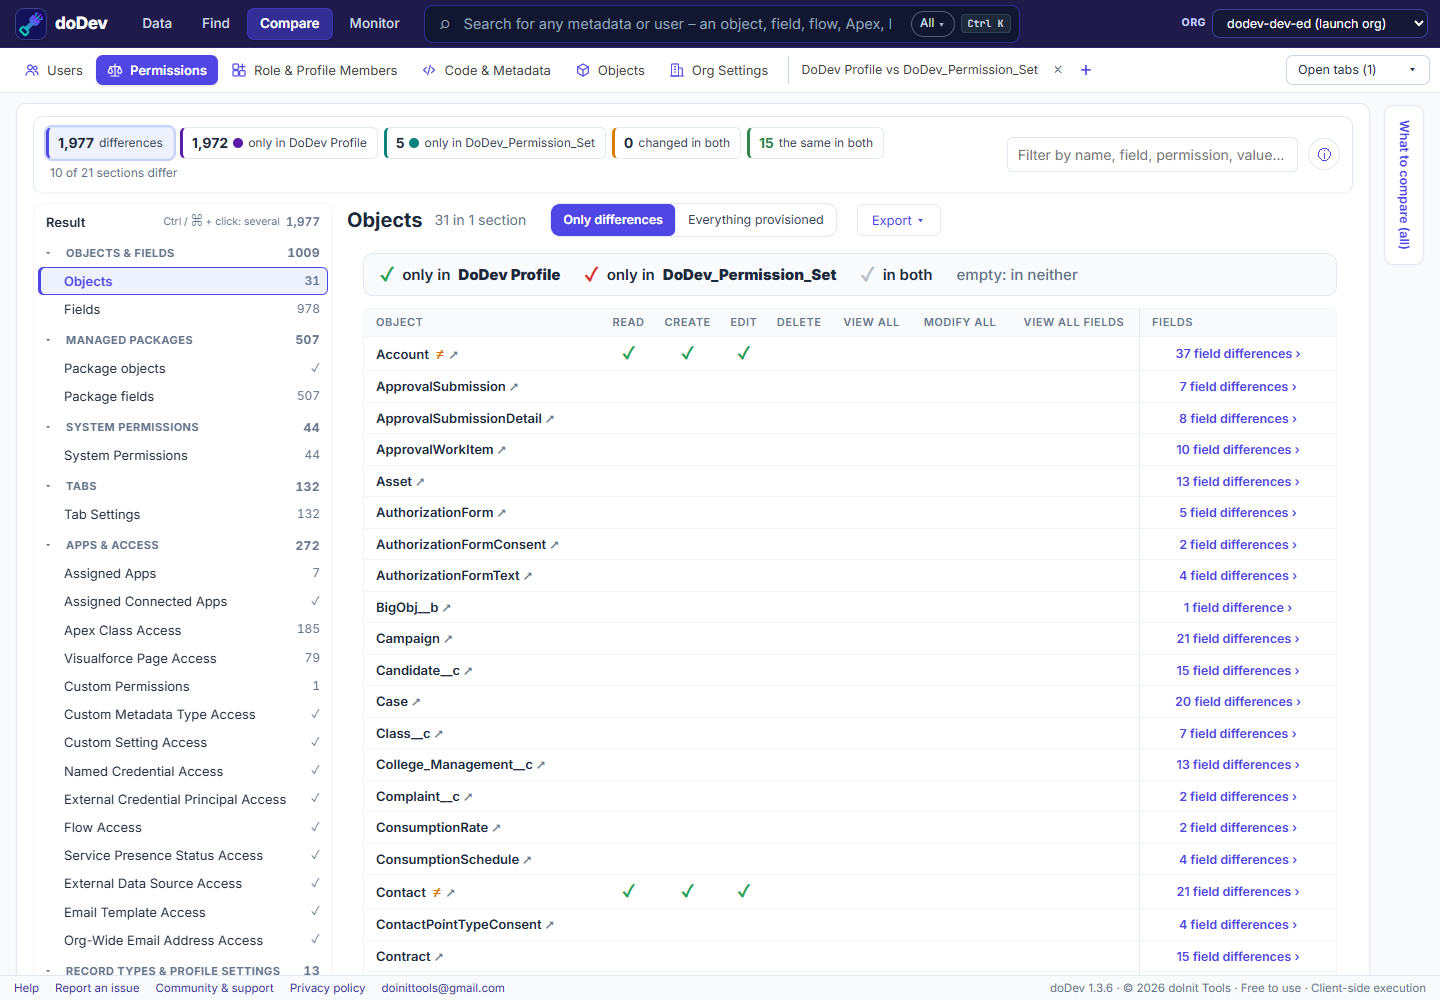Image resolution: width=1440 pixels, height=1000 pixels.
Task: Open Contact object via its arrow icon
Action: [451, 893]
